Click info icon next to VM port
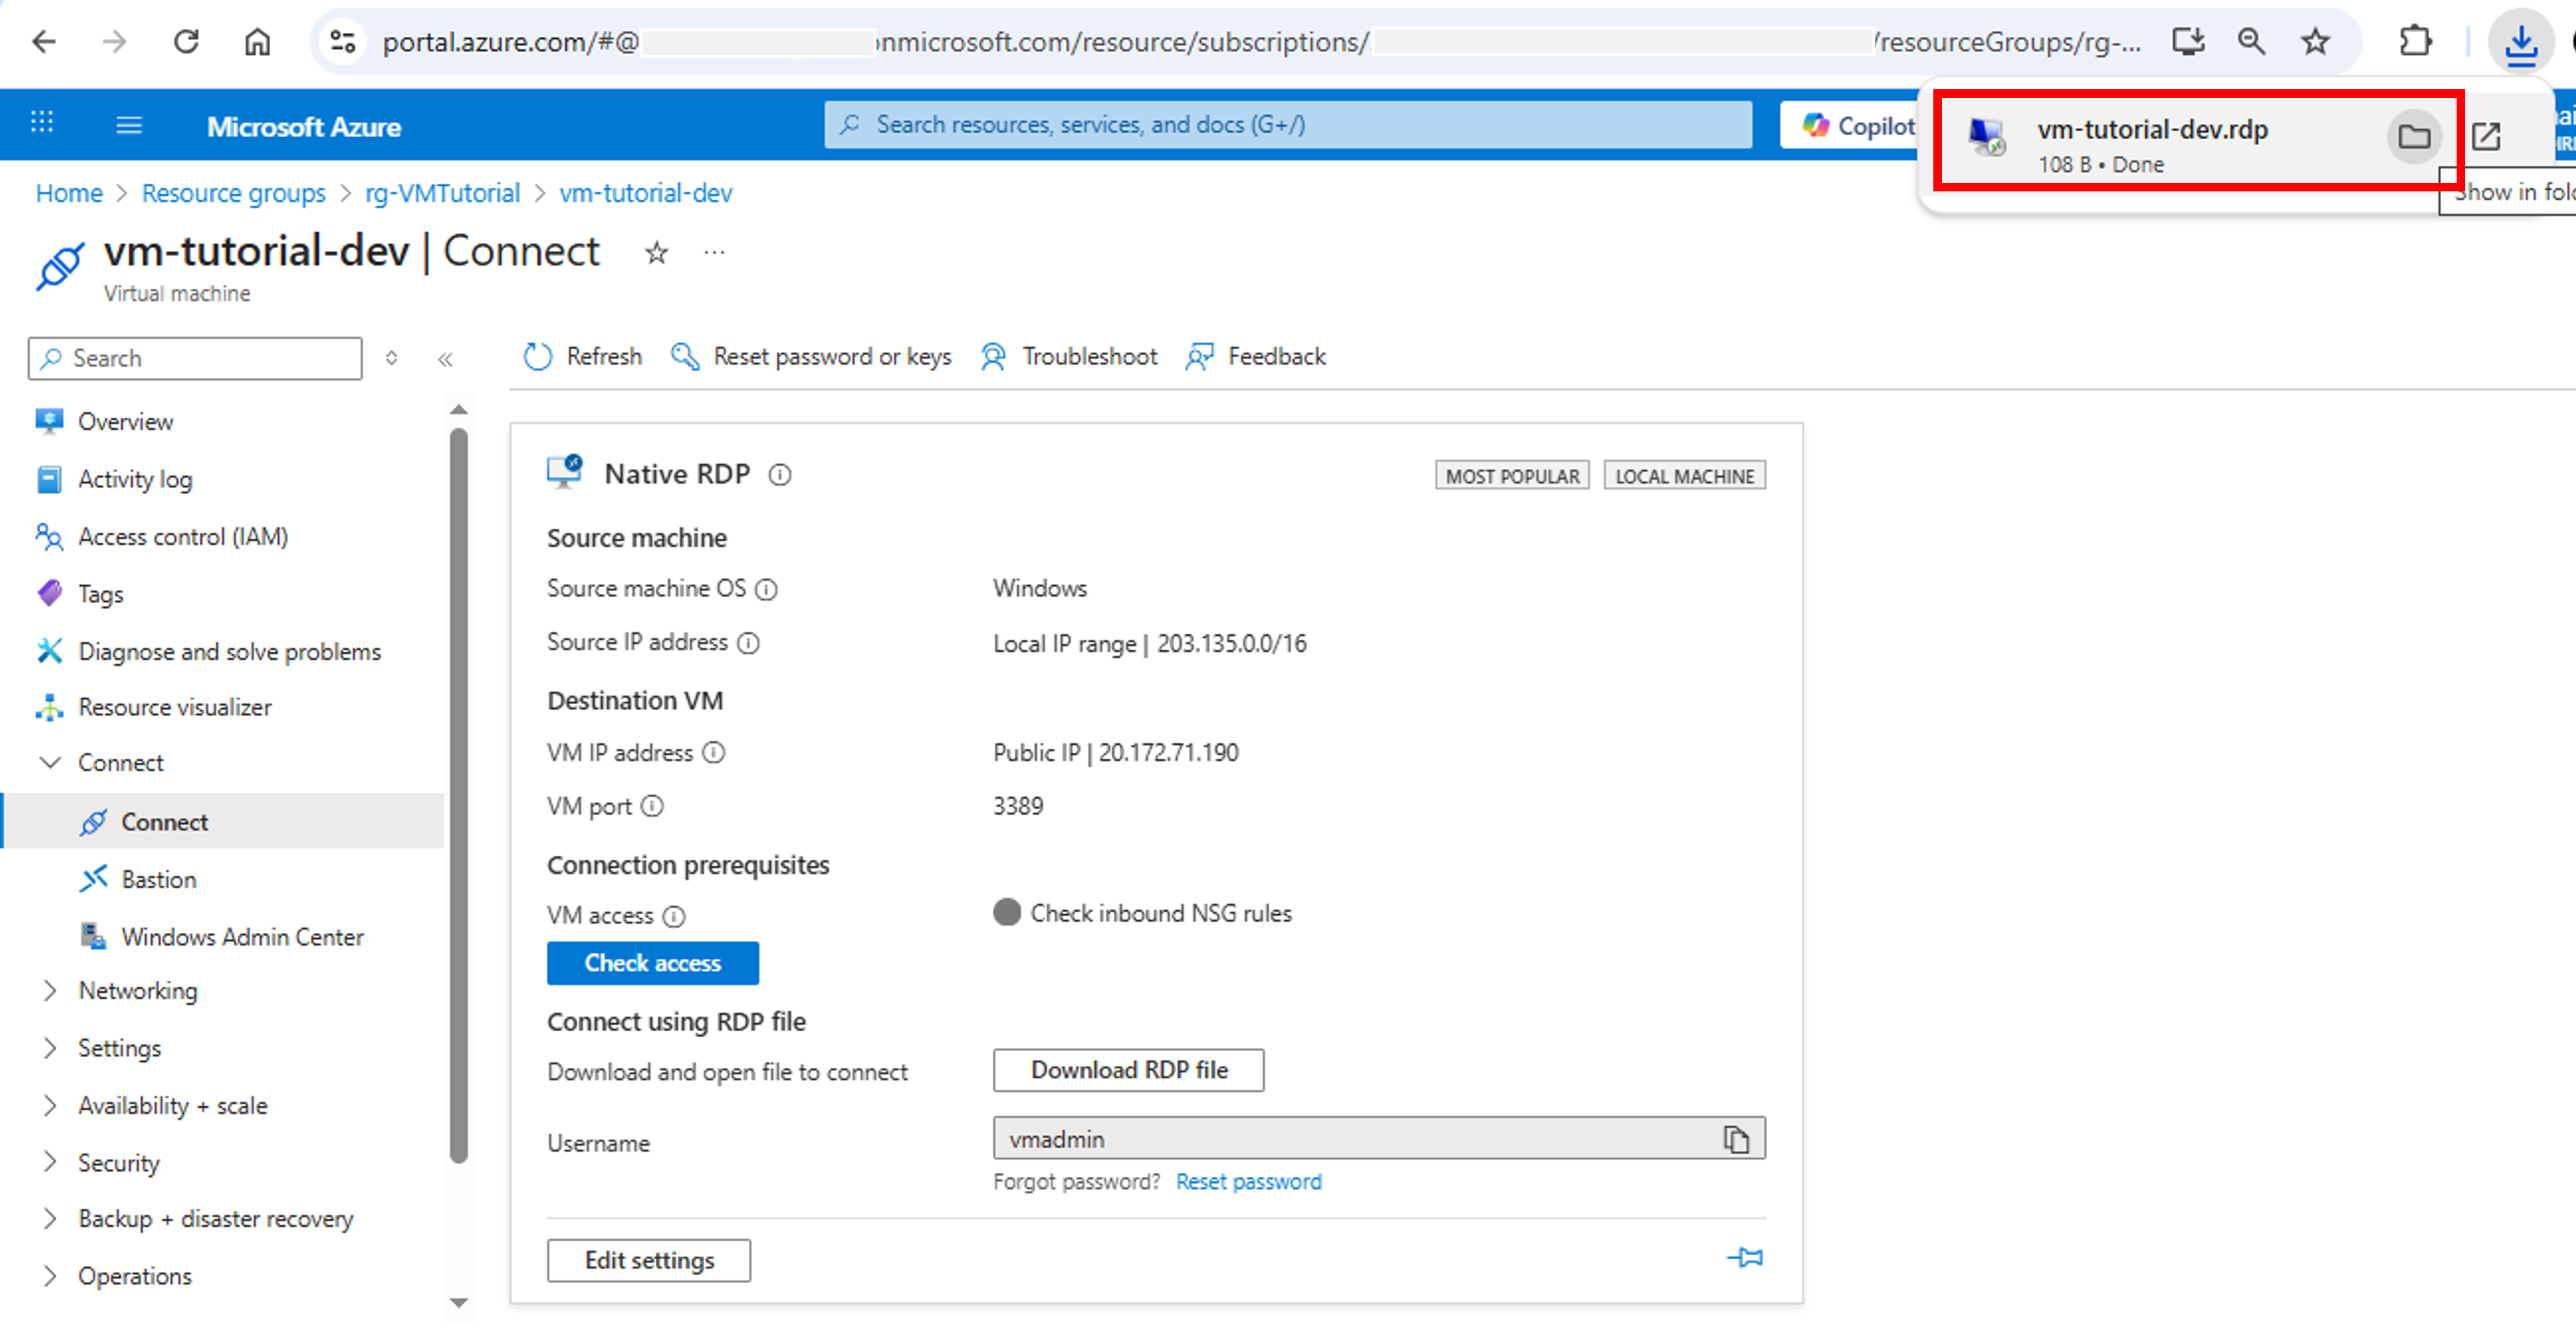 pyautogui.click(x=652, y=806)
